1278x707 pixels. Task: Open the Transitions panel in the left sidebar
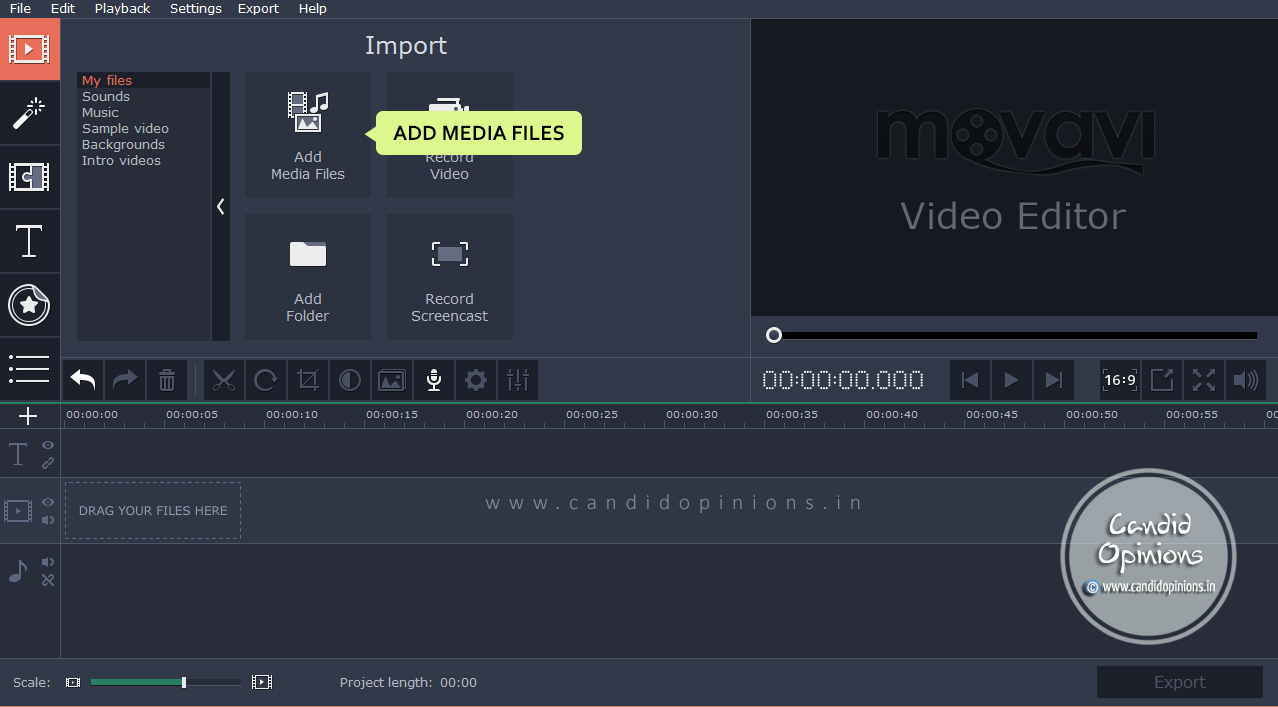[x=29, y=177]
